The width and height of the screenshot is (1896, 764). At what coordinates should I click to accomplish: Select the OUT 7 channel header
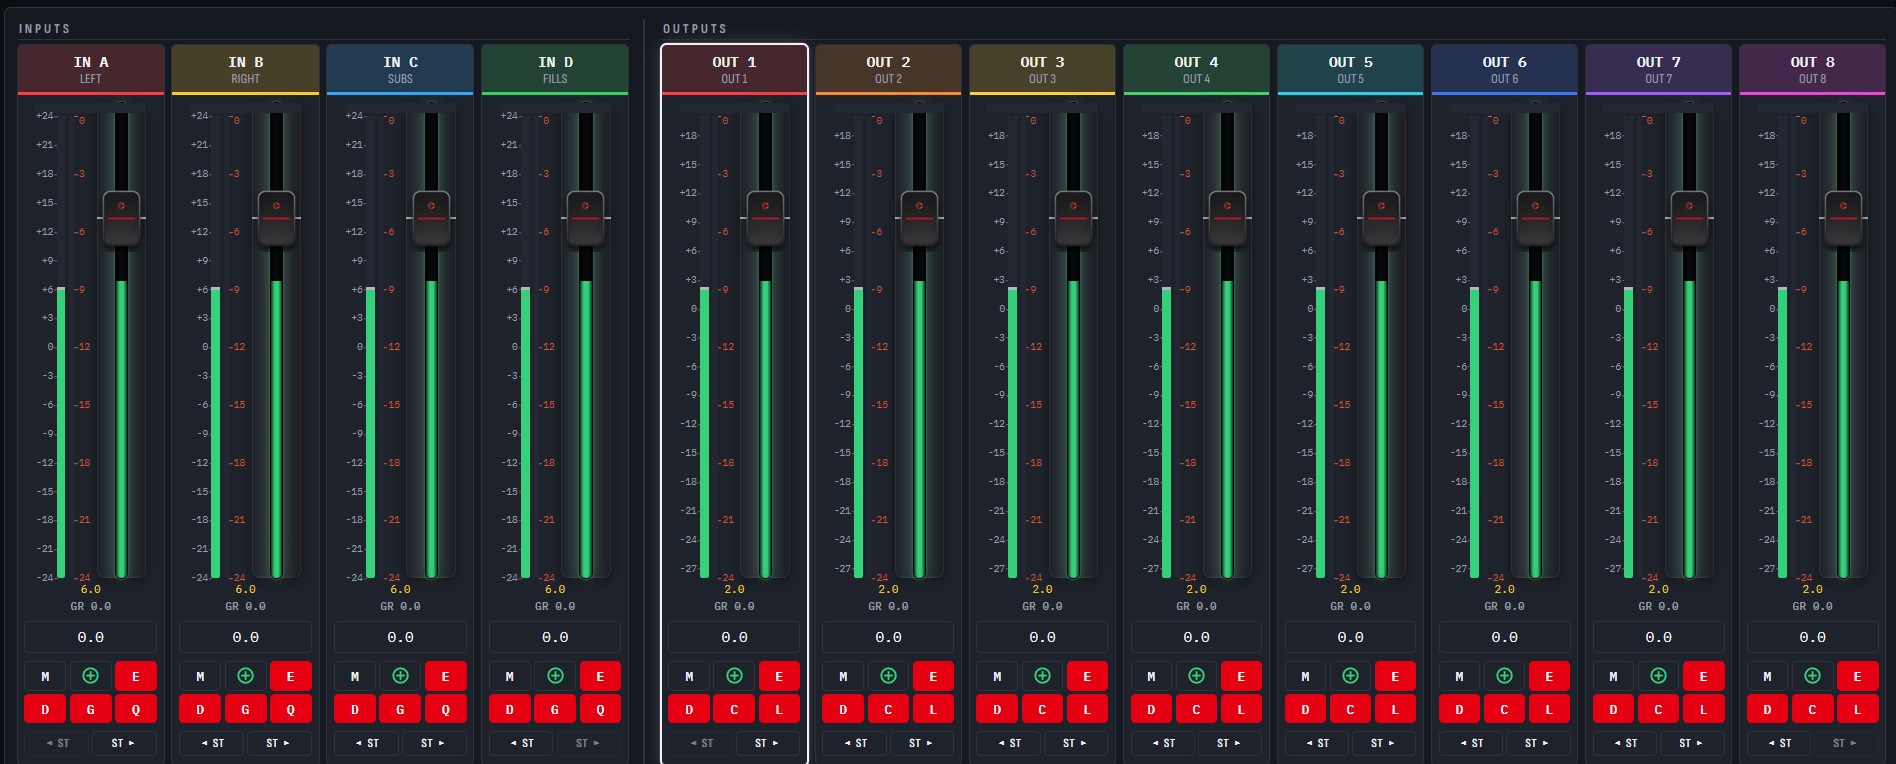pos(1658,69)
